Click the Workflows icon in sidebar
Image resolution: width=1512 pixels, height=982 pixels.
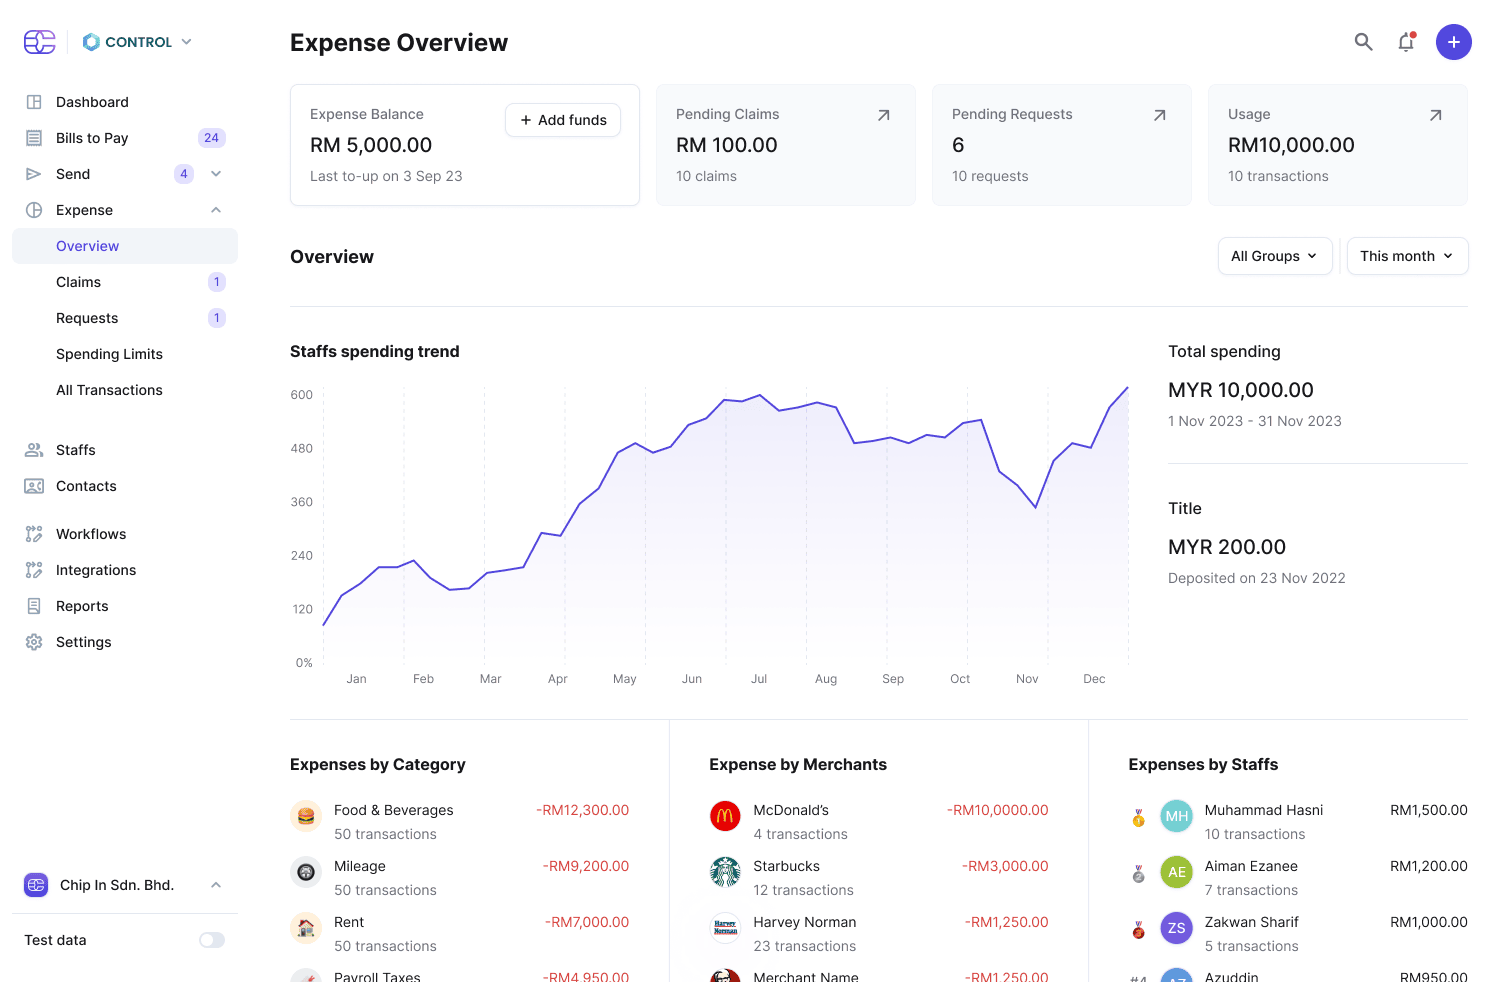point(34,534)
